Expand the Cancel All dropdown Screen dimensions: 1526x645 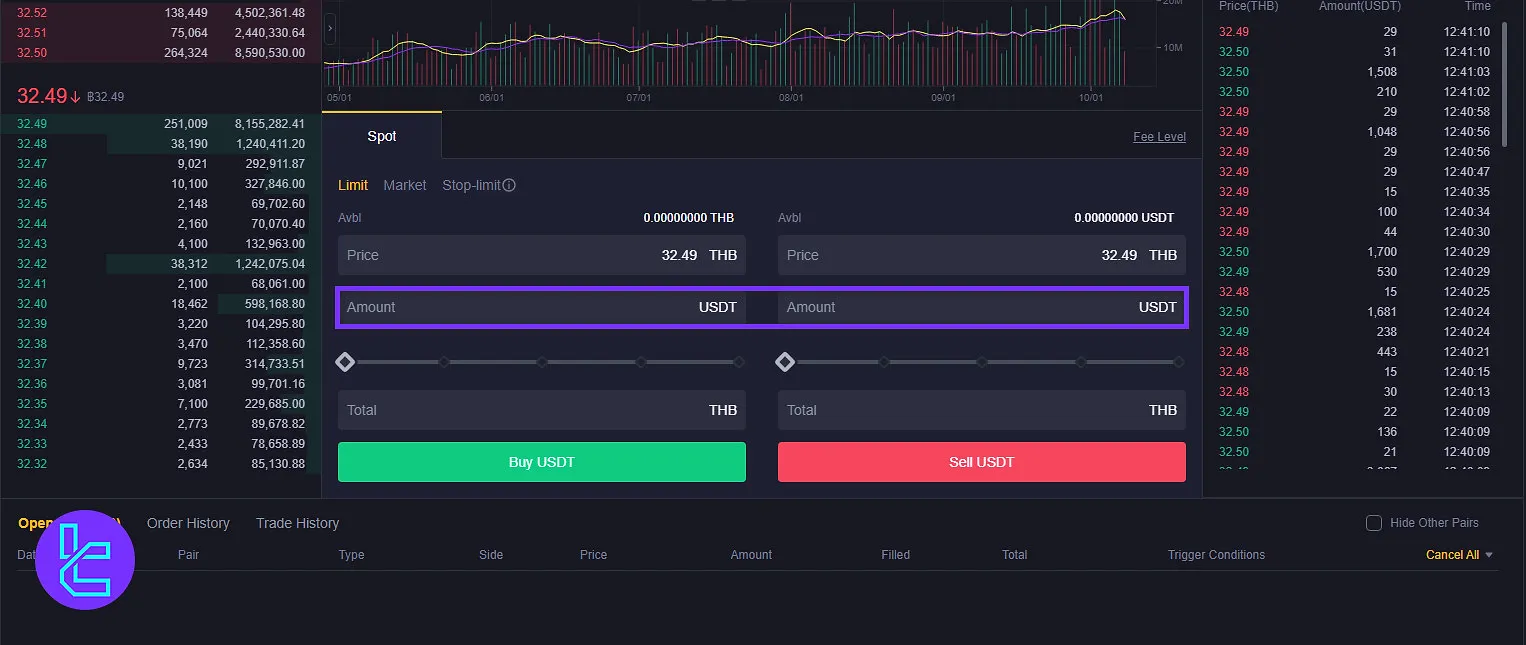[1489, 555]
